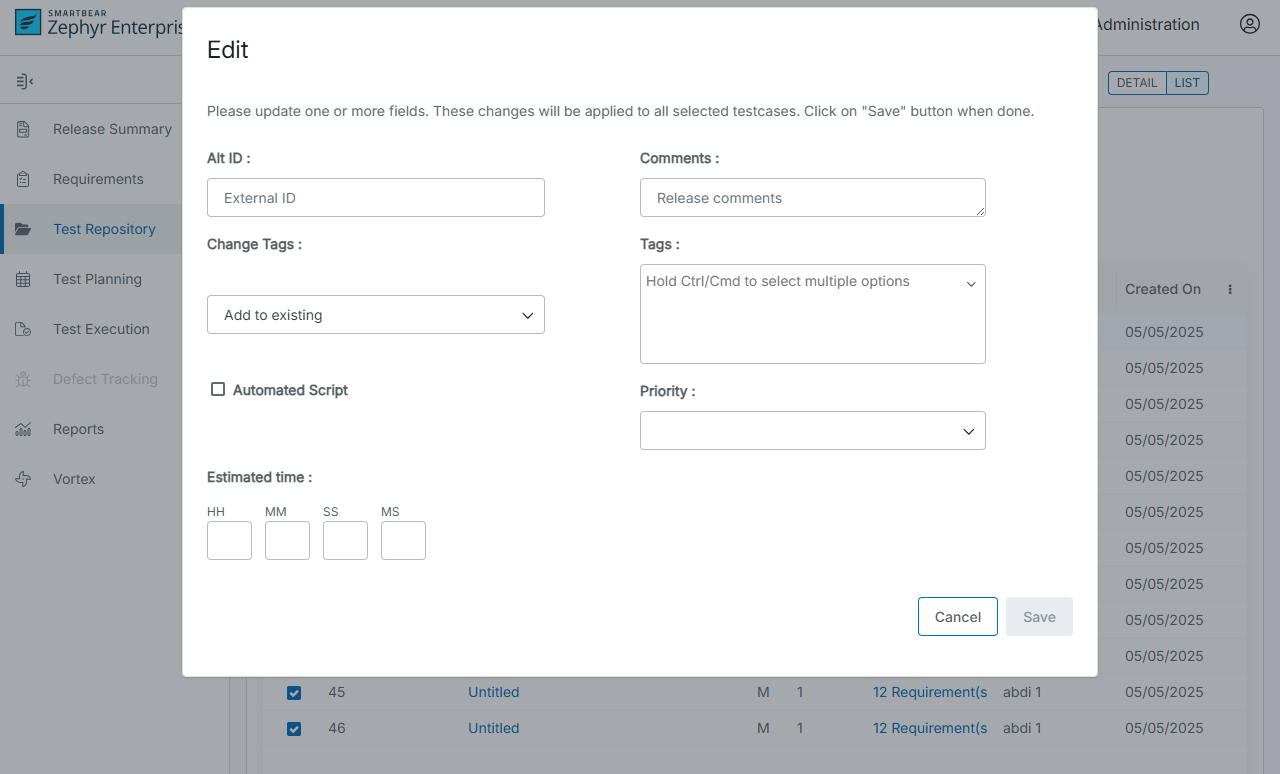Open the user profile icon
This screenshot has width=1280, height=774.
tap(1249, 24)
